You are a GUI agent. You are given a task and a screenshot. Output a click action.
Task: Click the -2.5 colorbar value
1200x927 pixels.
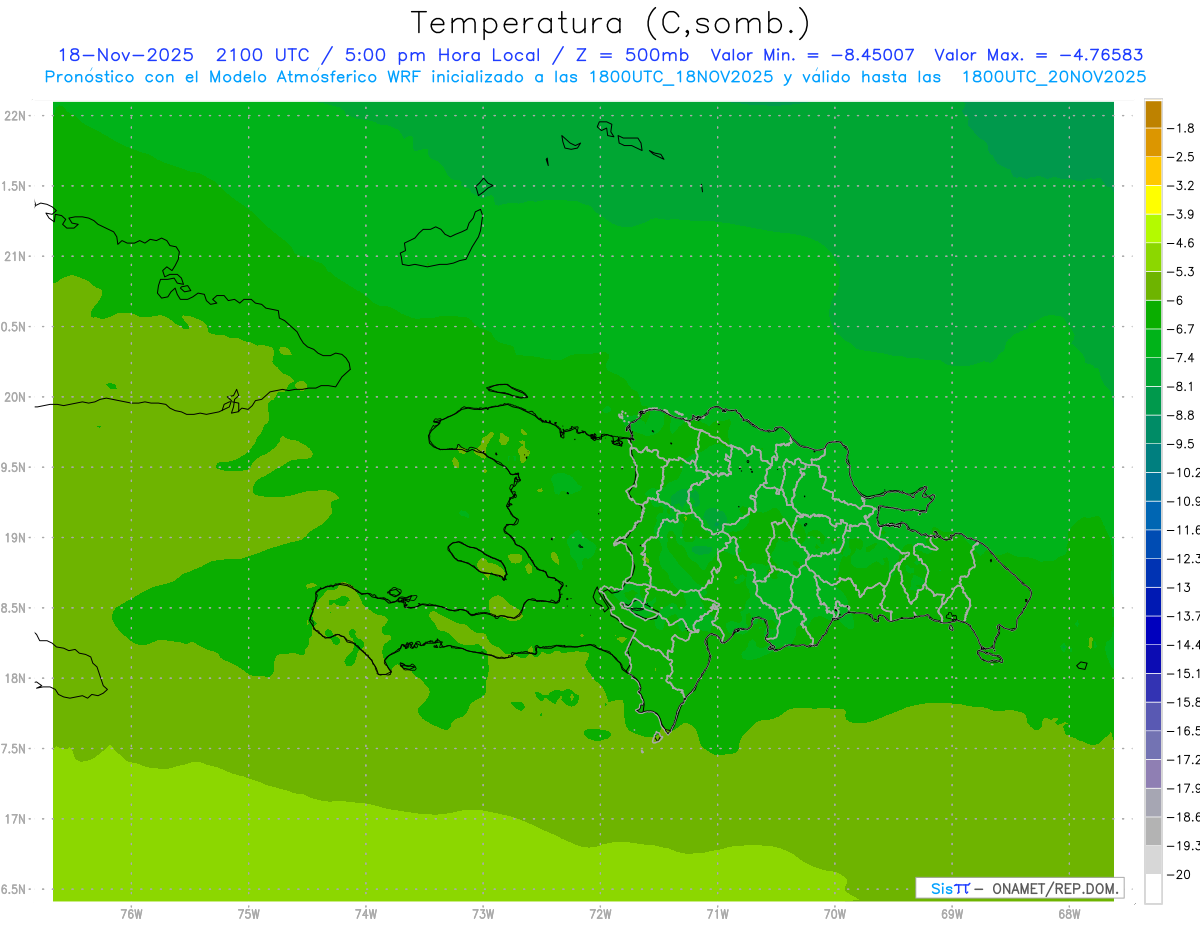(x=1183, y=157)
